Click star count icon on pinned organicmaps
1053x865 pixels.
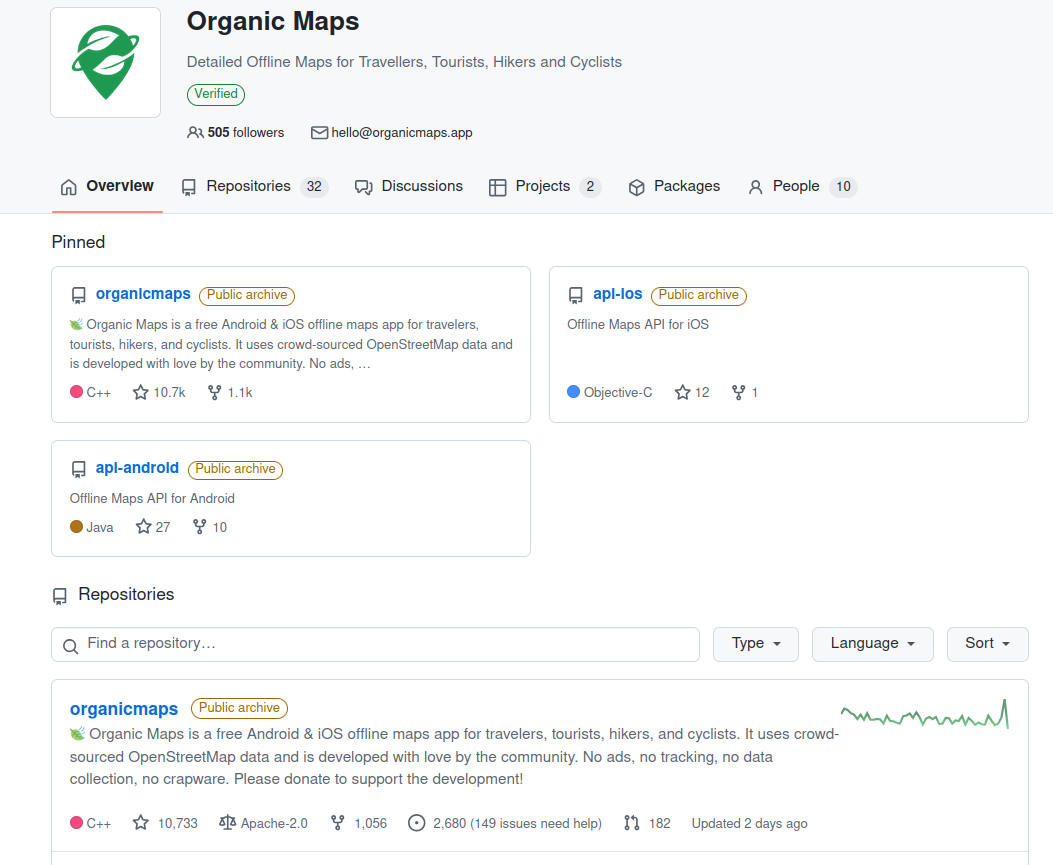click(141, 393)
